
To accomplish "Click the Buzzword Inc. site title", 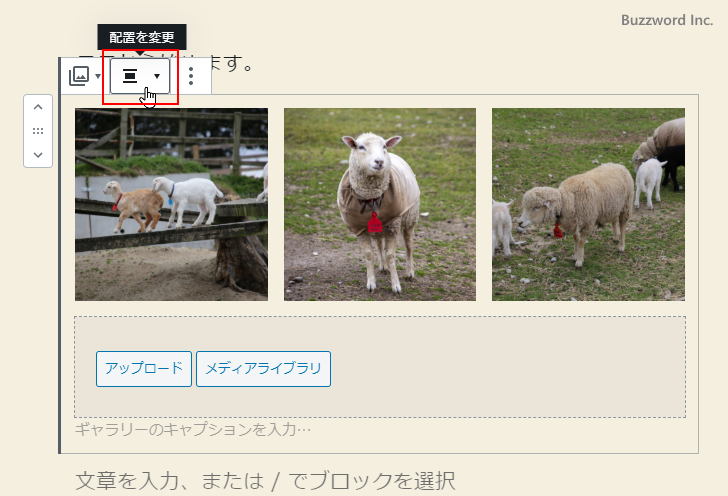I will pos(667,20).
